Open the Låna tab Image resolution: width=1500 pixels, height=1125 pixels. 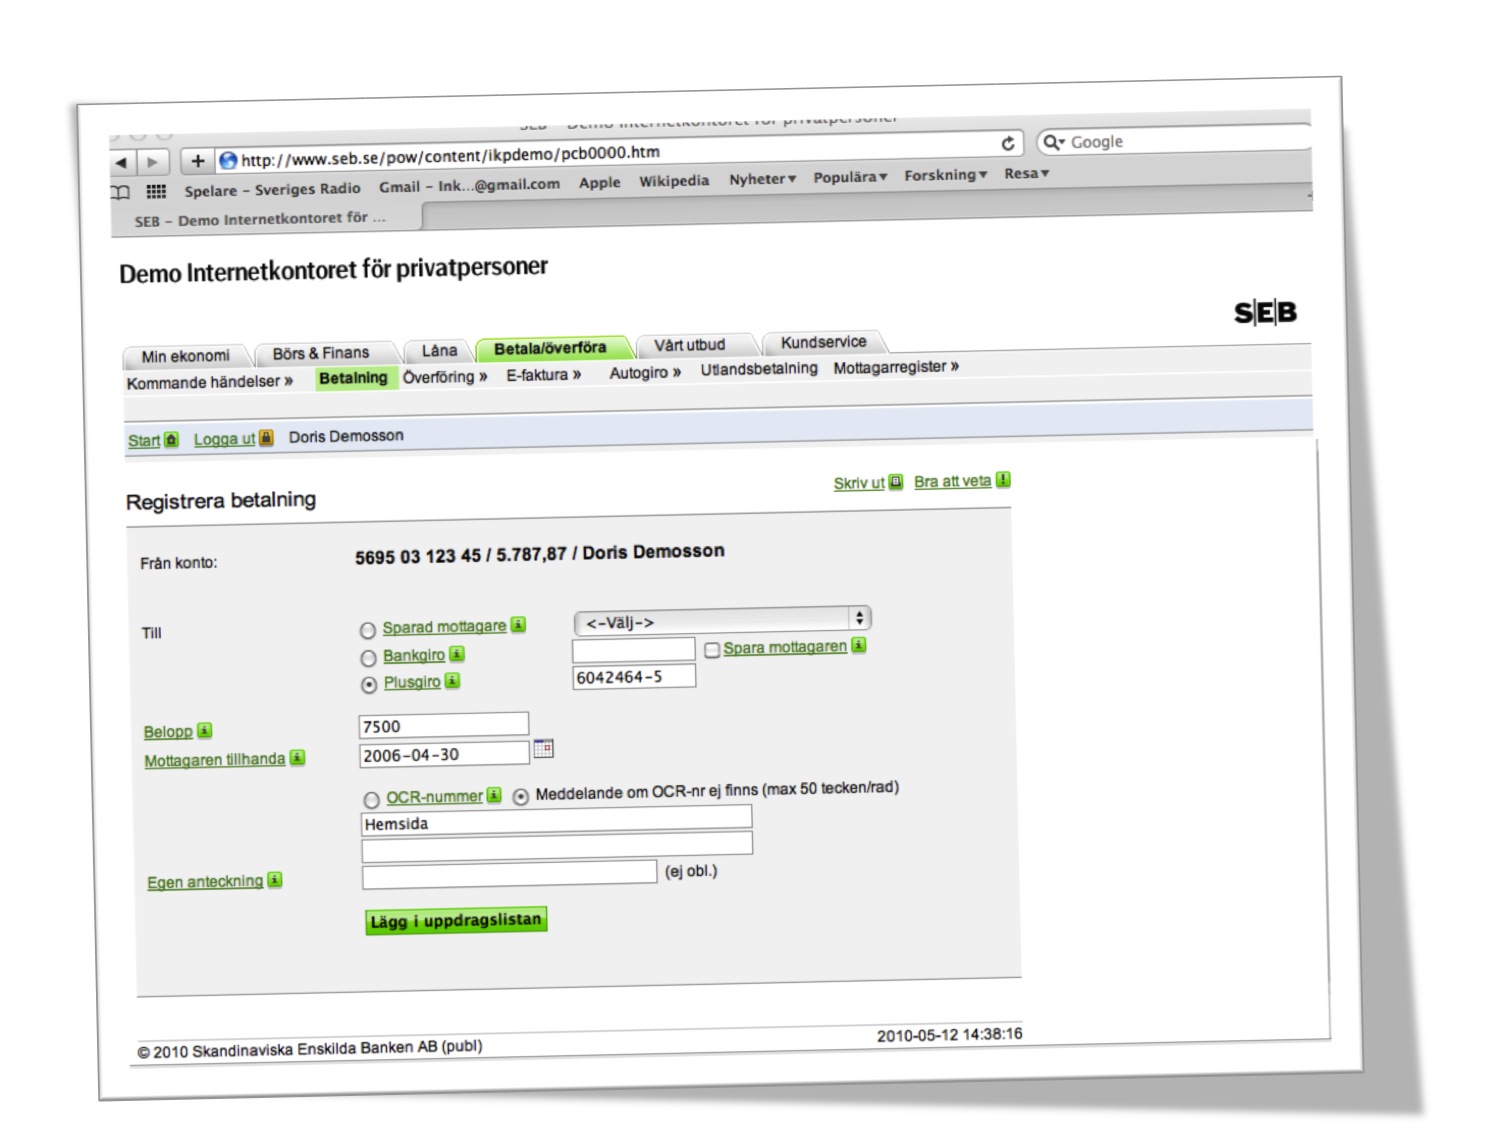coord(439,351)
